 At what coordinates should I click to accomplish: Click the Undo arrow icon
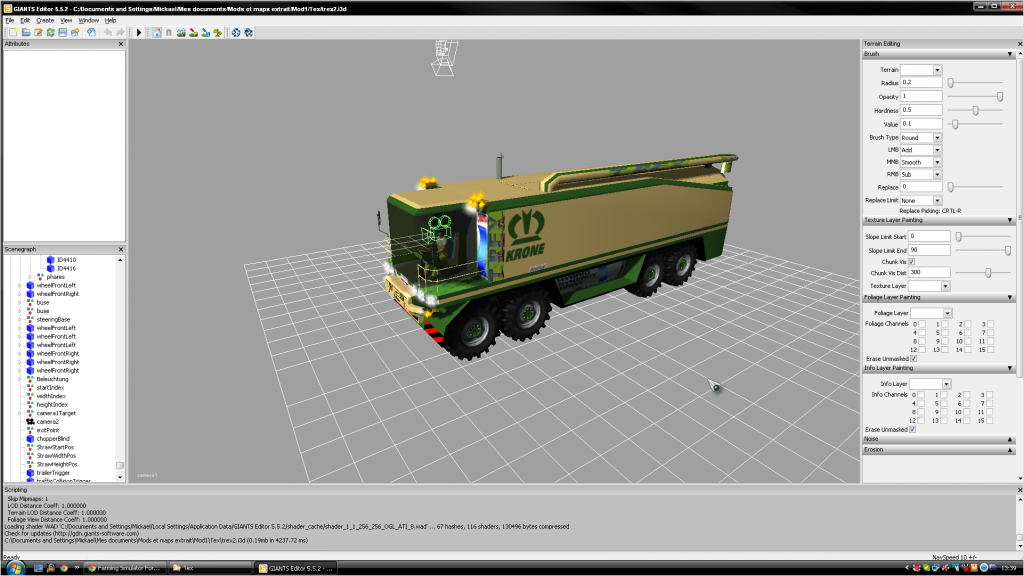tap(108, 33)
